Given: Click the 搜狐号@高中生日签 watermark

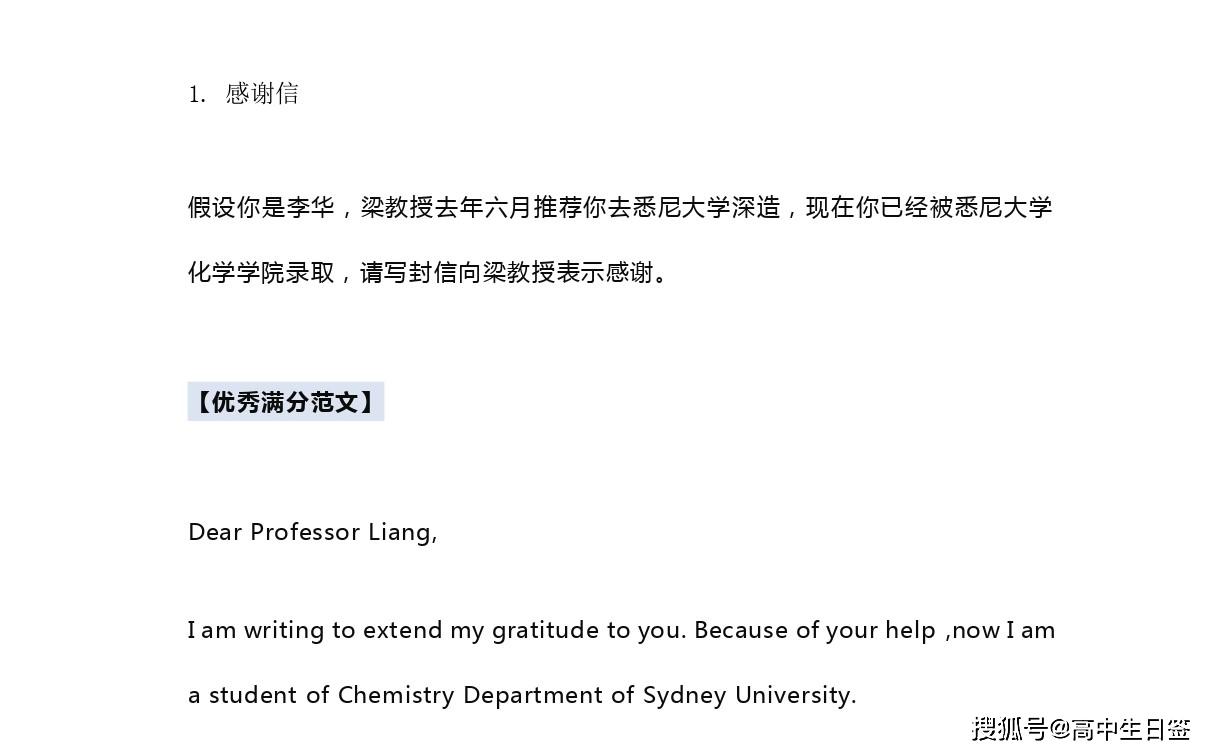Looking at the screenshot, I should point(1081,729).
